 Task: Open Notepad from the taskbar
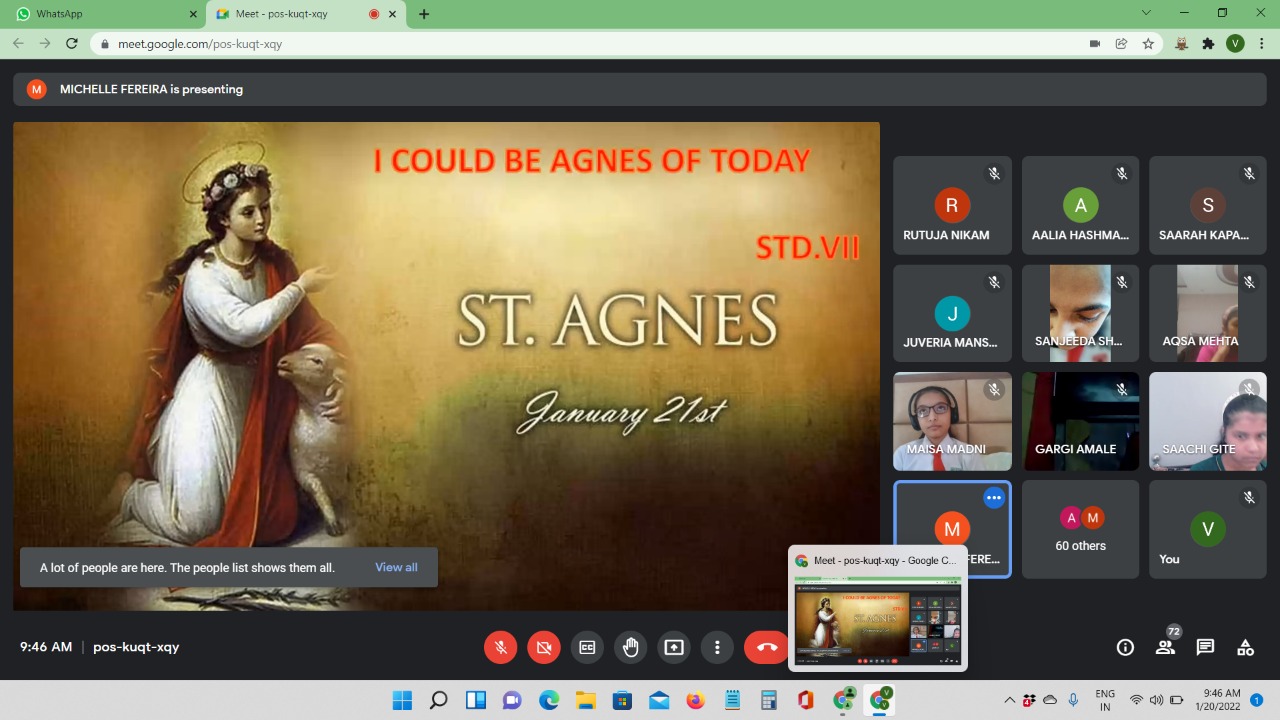732,700
